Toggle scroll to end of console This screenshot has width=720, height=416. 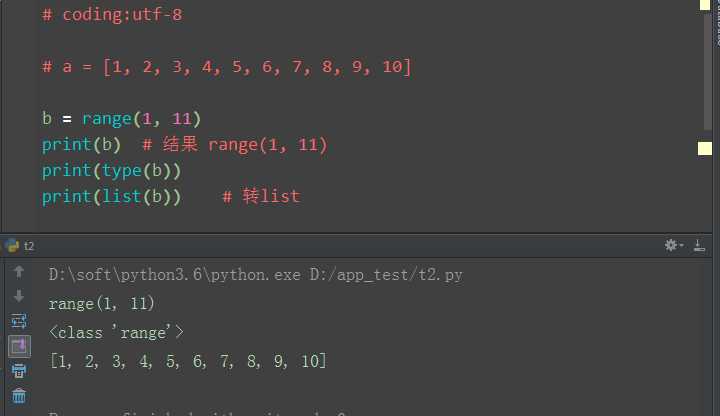[19, 346]
